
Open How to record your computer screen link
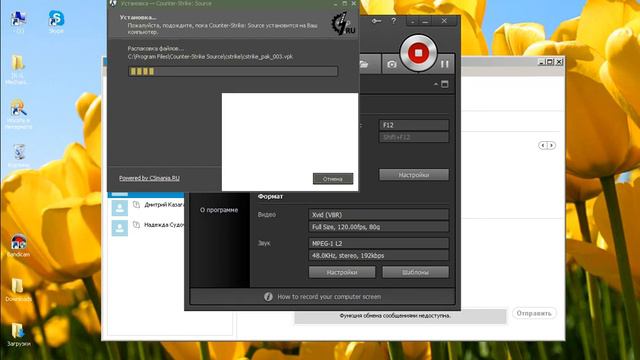(x=329, y=297)
